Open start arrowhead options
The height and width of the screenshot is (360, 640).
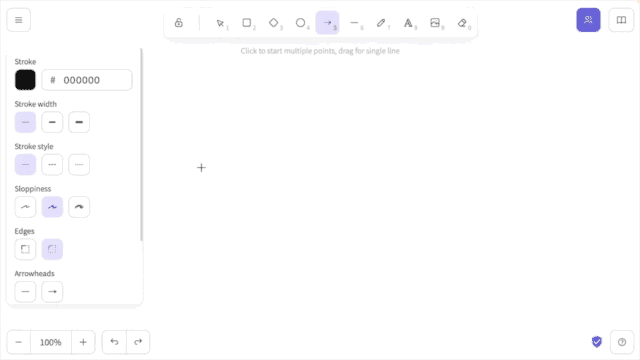(x=25, y=291)
